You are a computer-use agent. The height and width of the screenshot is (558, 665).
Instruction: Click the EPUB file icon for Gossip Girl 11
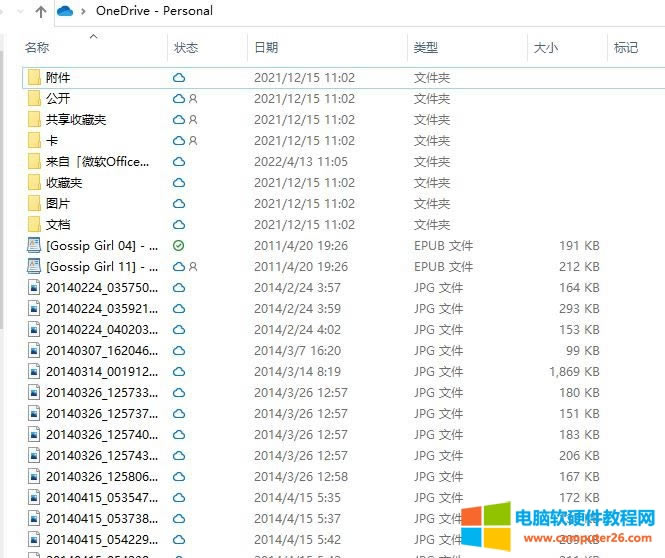pos(34,266)
